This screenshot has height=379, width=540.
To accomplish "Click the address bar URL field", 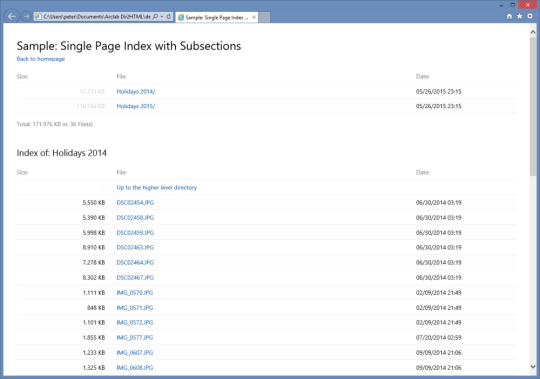I will pyautogui.click(x=96, y=17).
